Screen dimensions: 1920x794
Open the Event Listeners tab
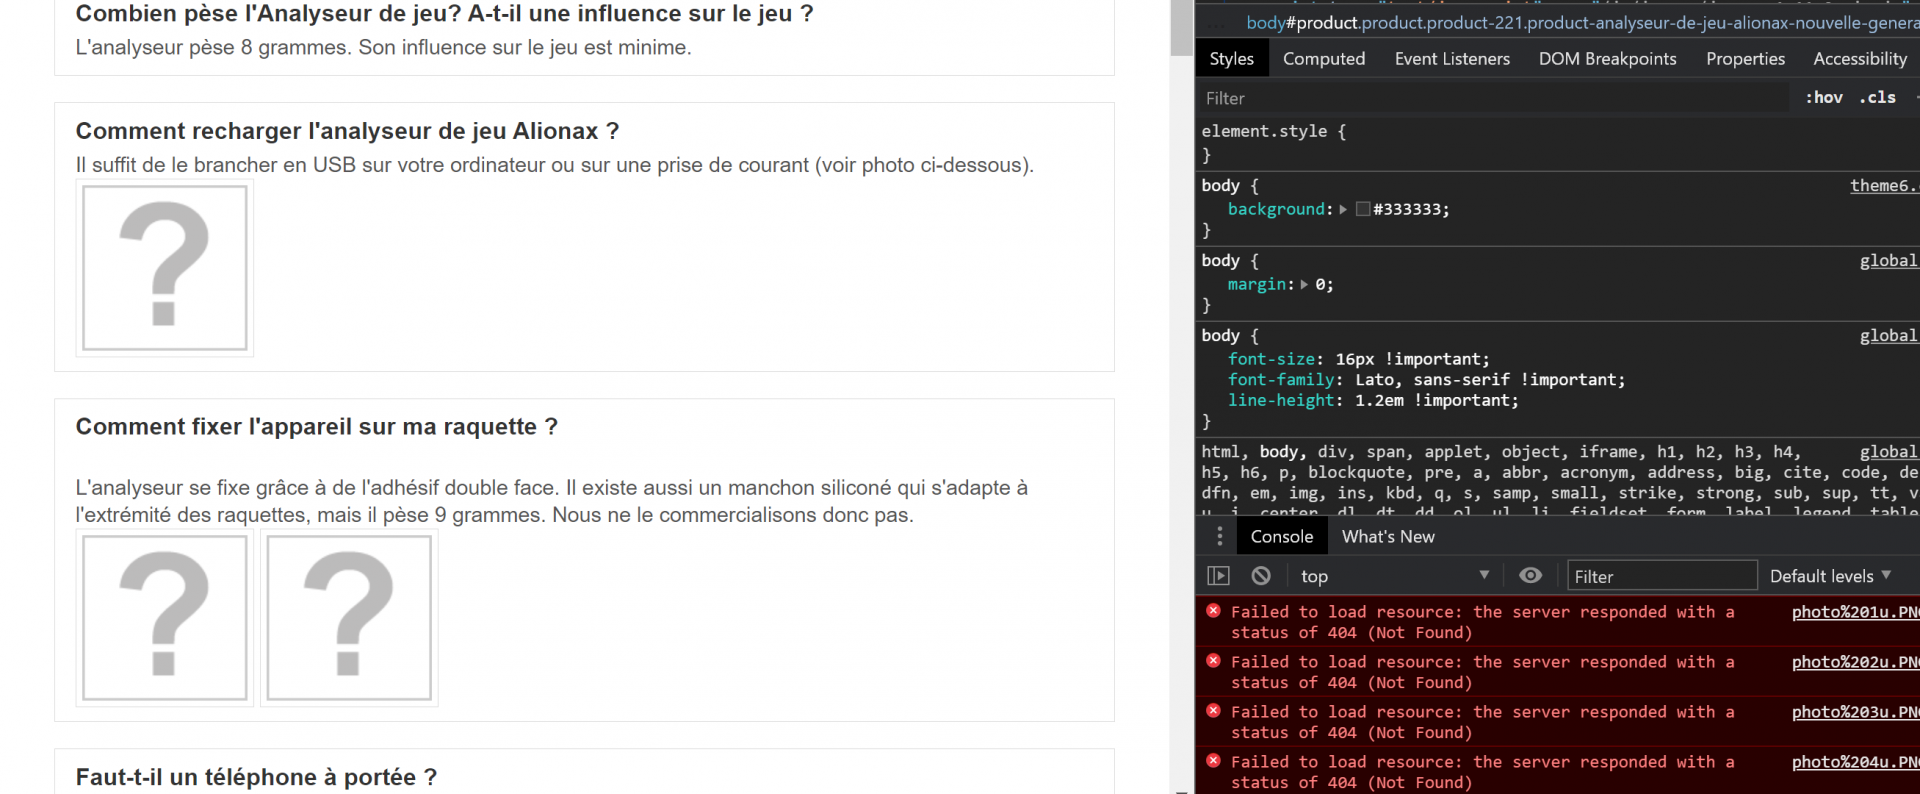(1452, 58)
